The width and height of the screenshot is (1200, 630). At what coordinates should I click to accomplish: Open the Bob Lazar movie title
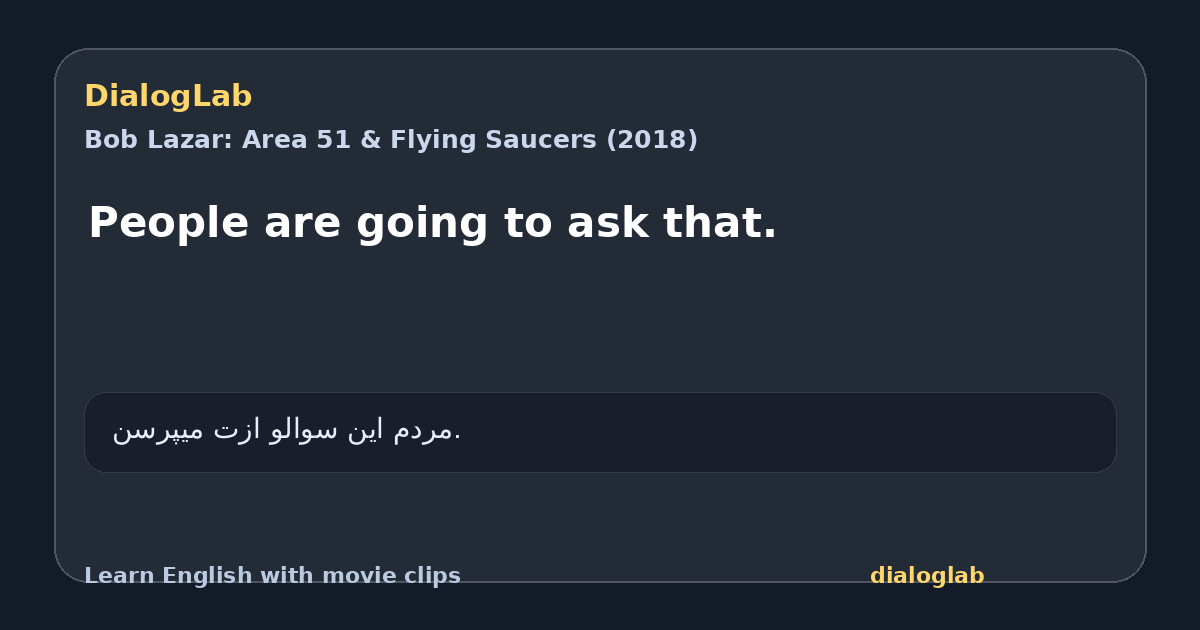391,140
